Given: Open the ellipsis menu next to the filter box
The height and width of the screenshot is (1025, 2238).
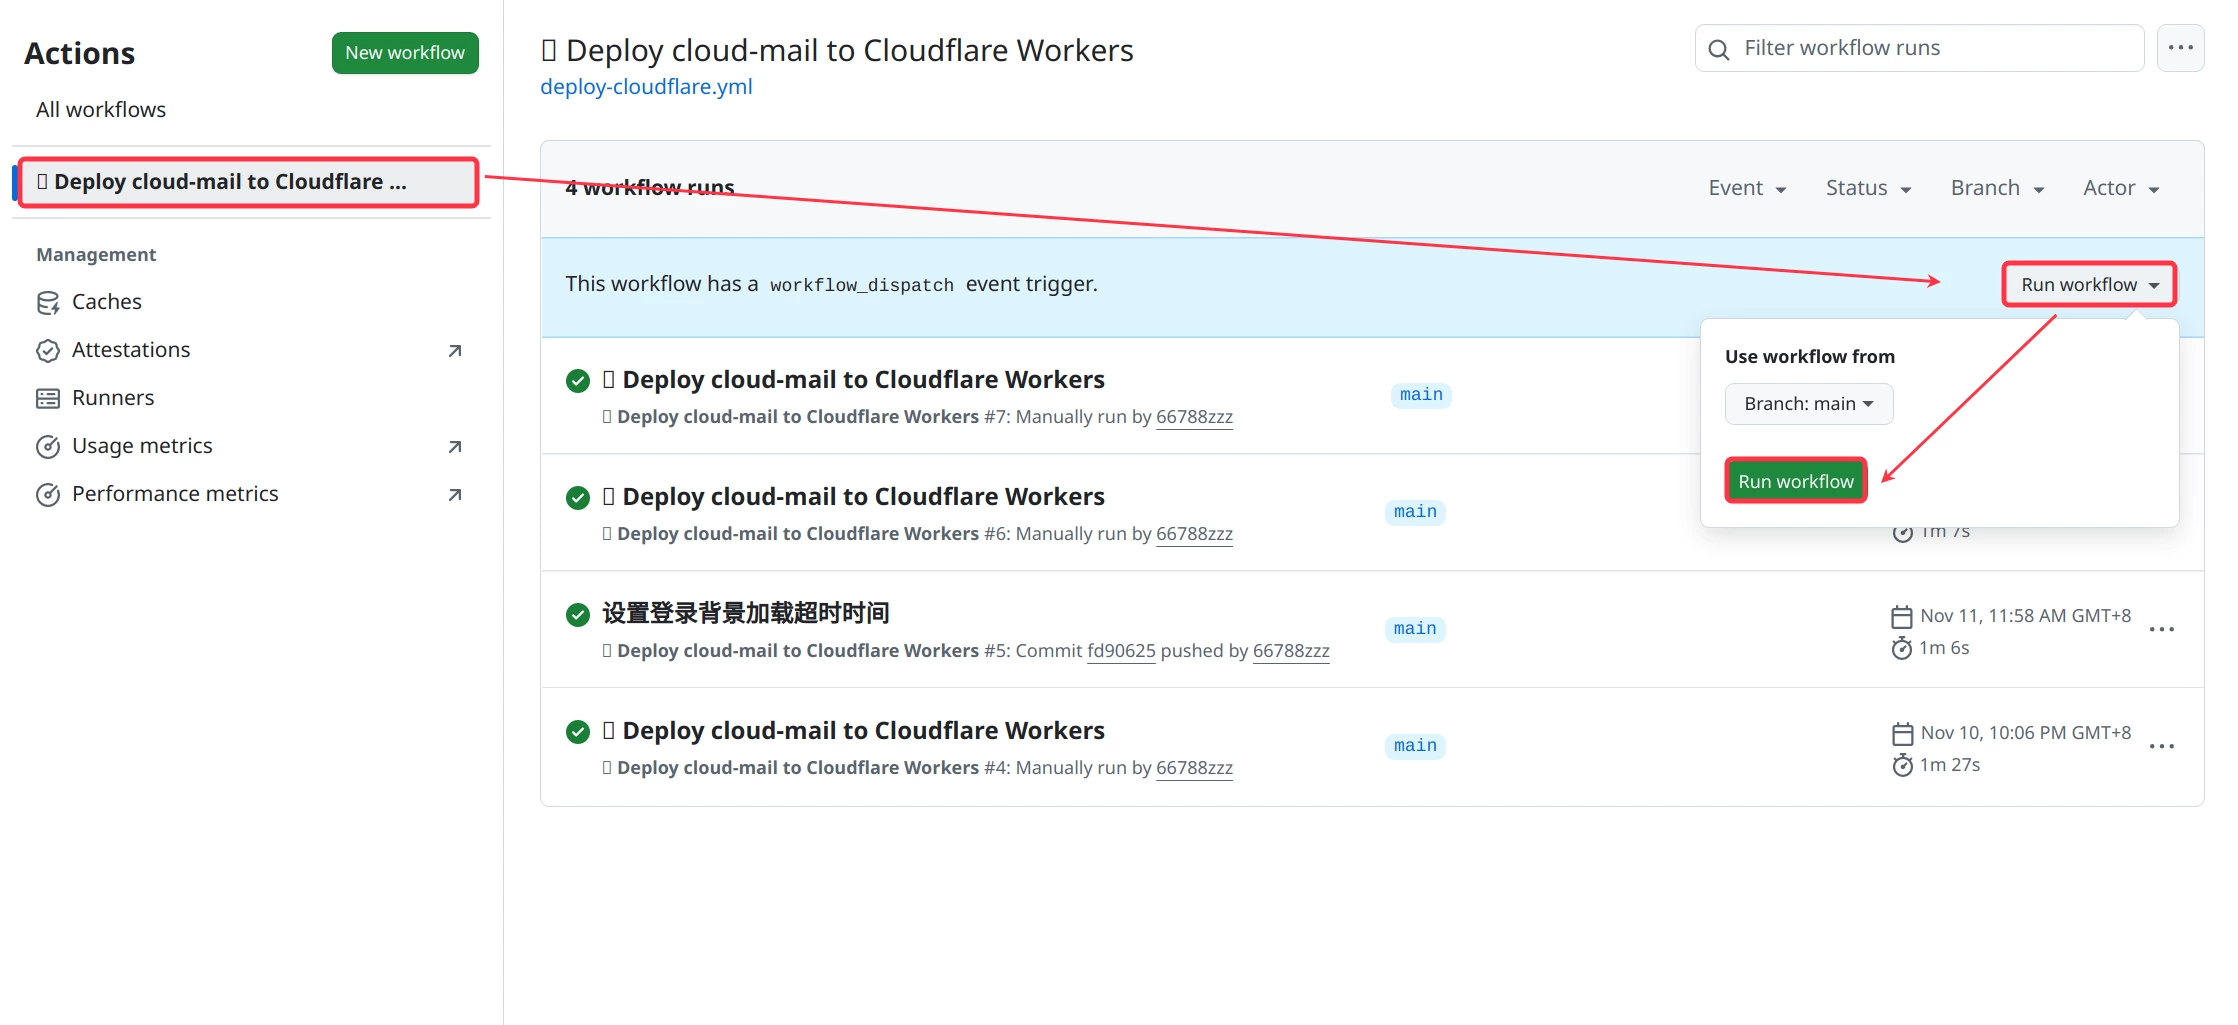Looking at the screenshot, I should [2180, 47].
